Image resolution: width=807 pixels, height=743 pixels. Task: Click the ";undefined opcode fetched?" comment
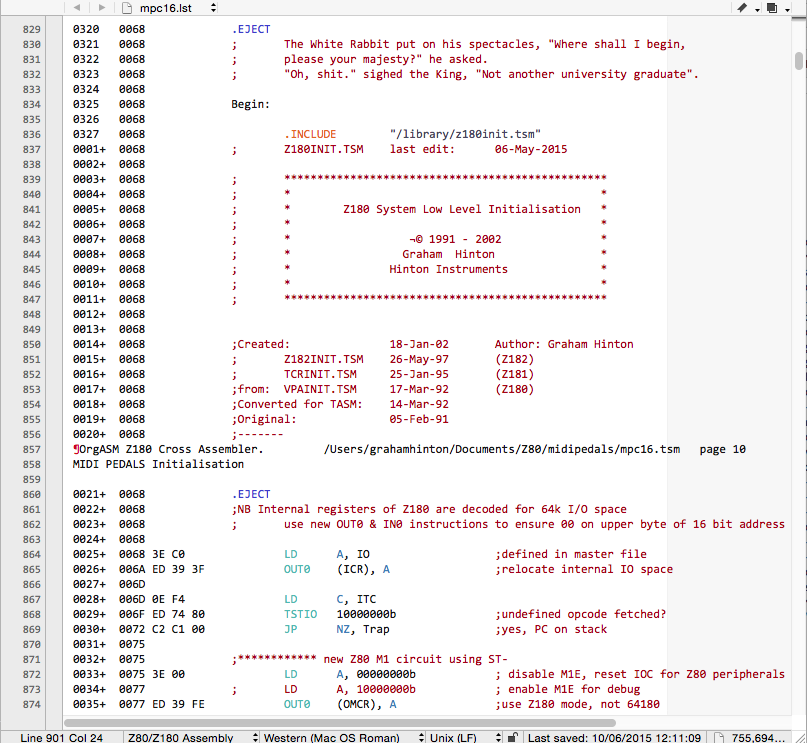pos(581,614)
